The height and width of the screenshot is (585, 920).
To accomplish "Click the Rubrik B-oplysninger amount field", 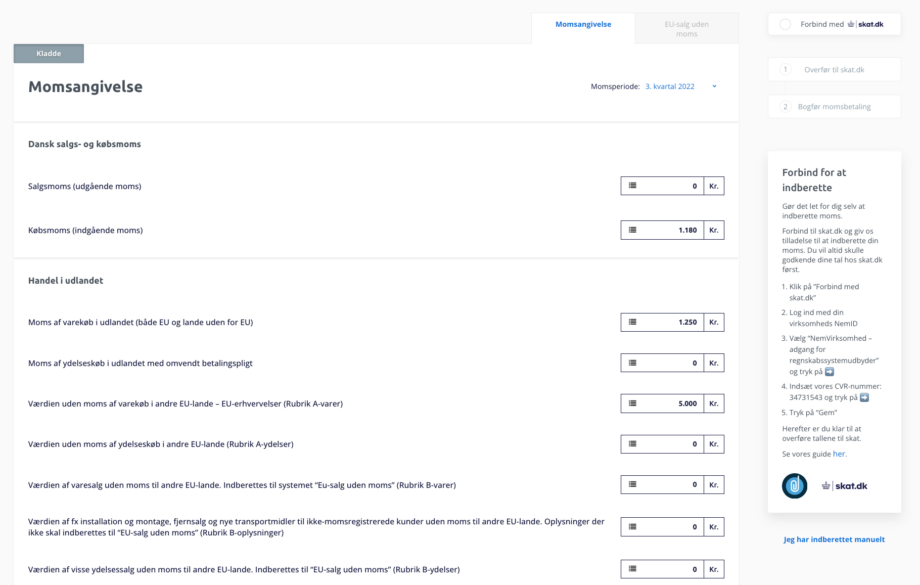I will click(672, 527).
